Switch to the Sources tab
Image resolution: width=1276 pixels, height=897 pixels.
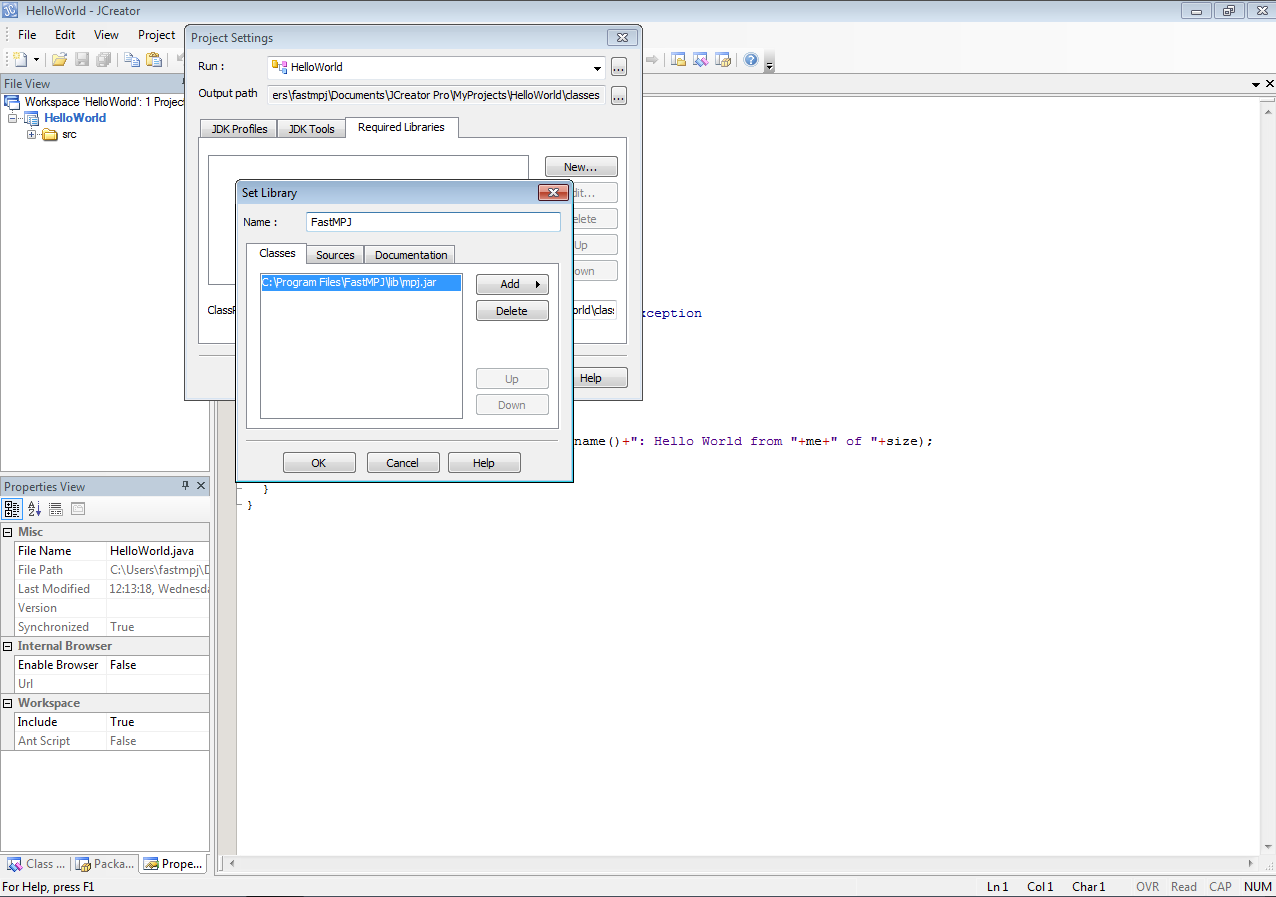(x=335, y=255)
